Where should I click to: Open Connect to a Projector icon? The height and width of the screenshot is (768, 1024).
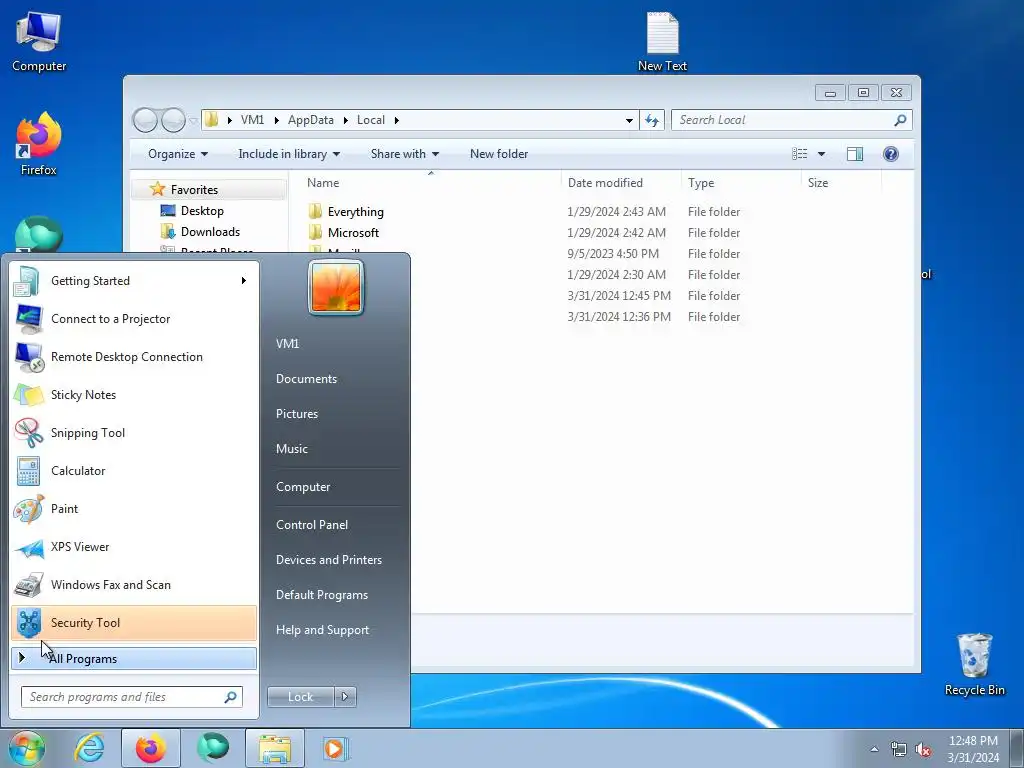click(x=28, y=319)
